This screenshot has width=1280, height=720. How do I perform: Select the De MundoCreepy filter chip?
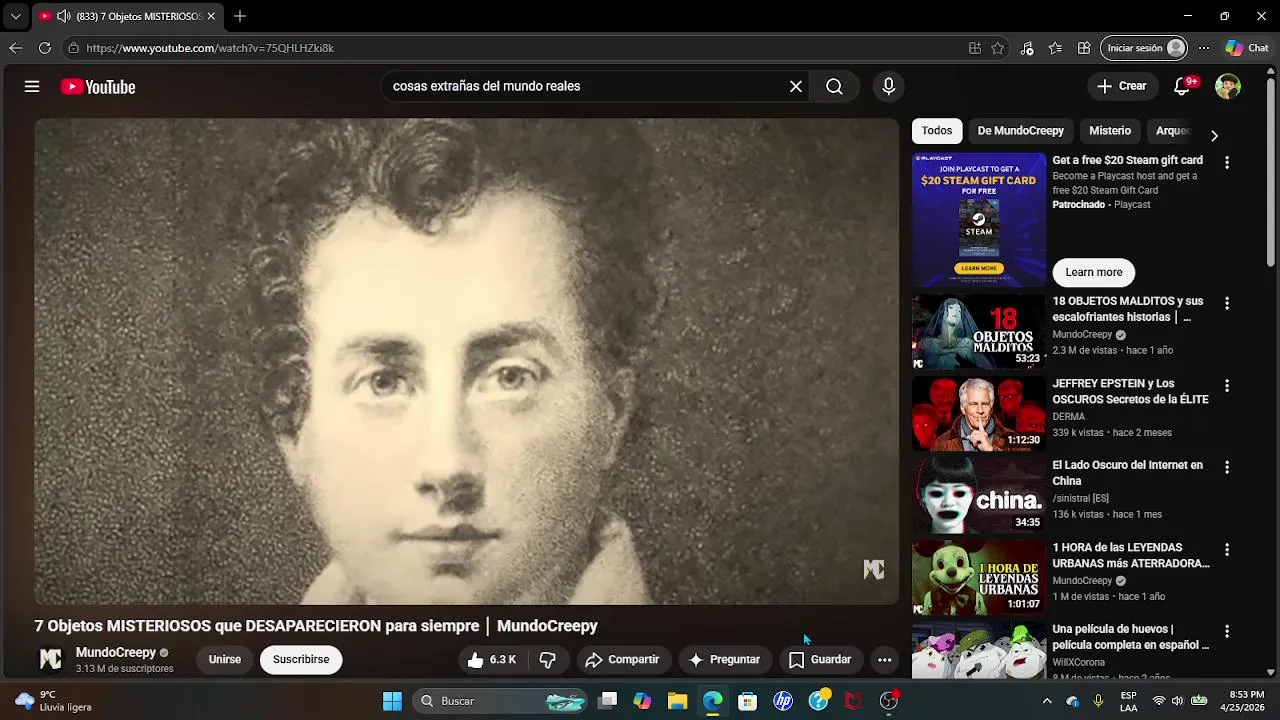click(1020, 131)
